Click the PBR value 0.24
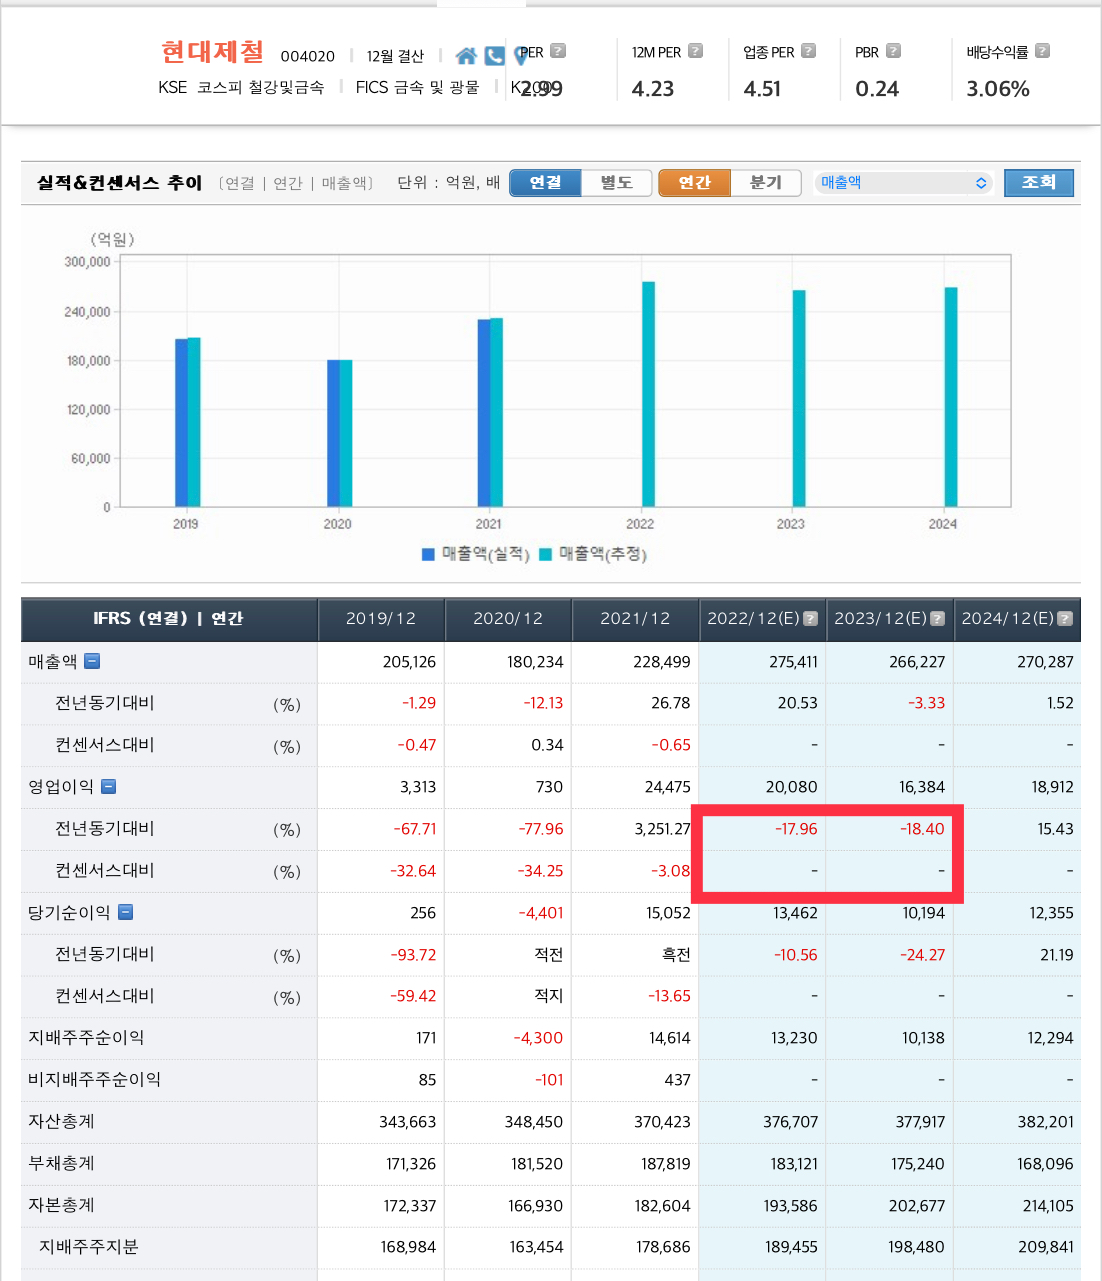The width and height of the screenshot is (1102, 1281). coord(877,89)
